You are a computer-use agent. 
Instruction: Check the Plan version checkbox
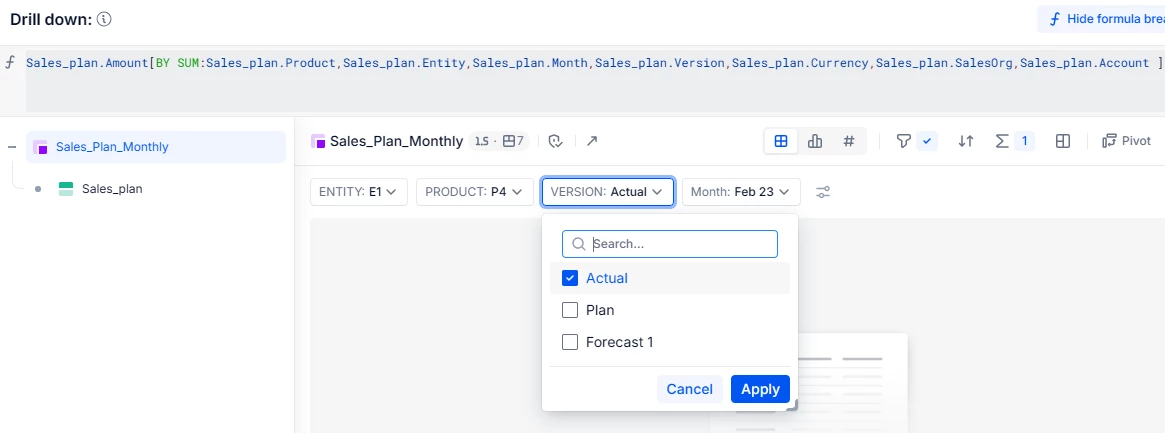coord(571,310)
